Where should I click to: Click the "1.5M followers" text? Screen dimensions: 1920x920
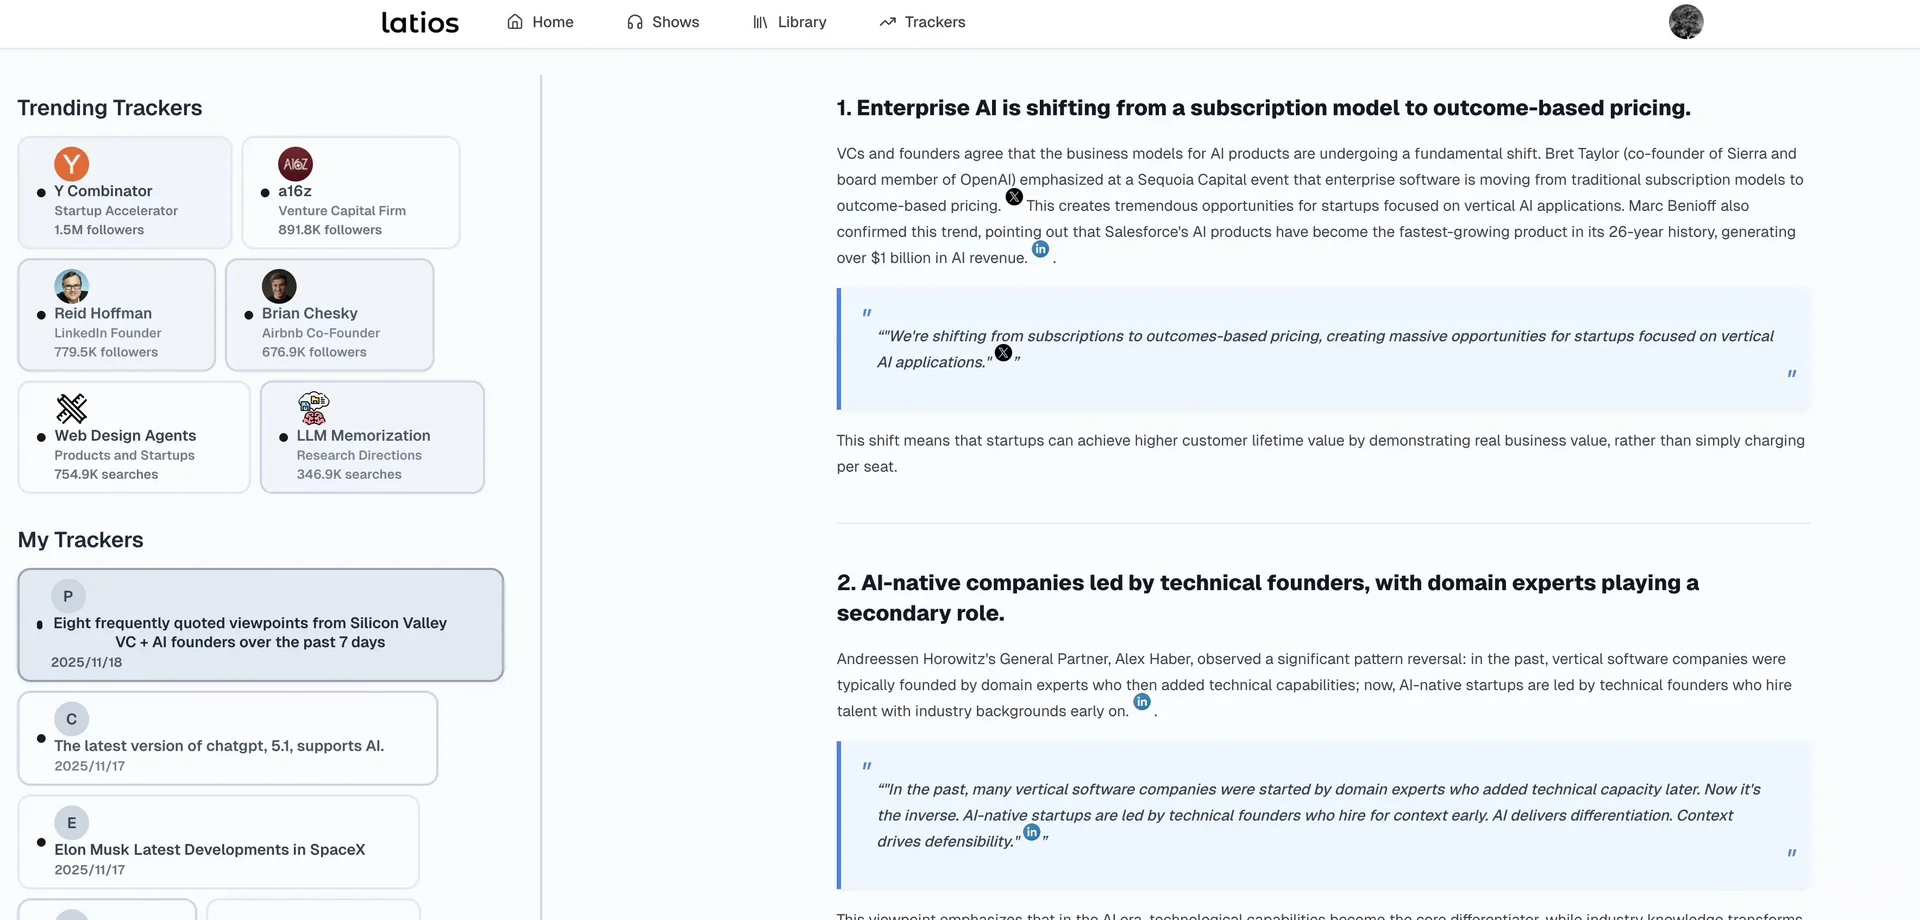click(99, 230)
